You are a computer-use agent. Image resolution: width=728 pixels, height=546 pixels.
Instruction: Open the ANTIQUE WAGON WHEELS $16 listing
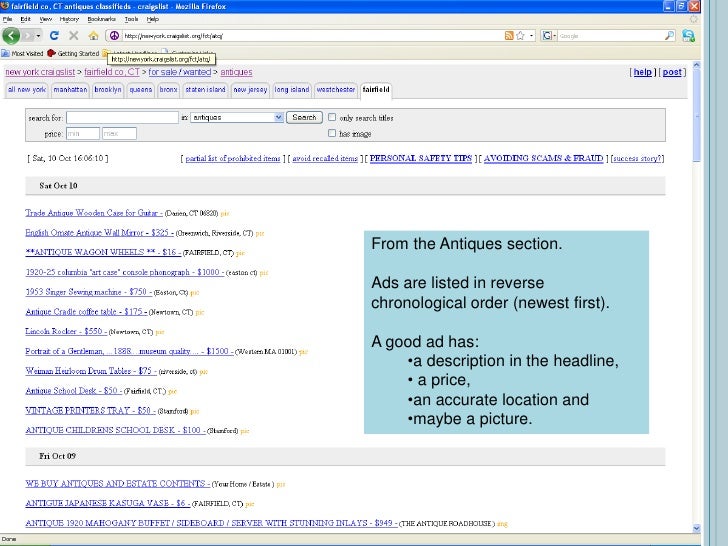click(103, 253)
